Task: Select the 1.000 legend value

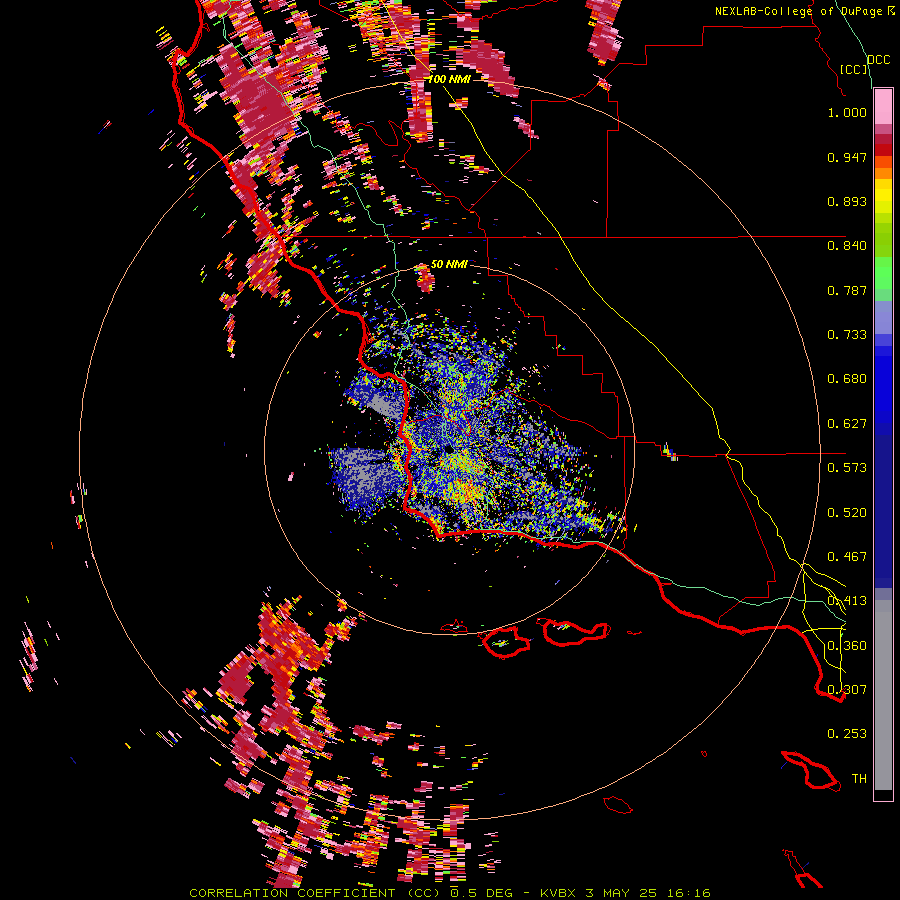Action: coord(847,112)
